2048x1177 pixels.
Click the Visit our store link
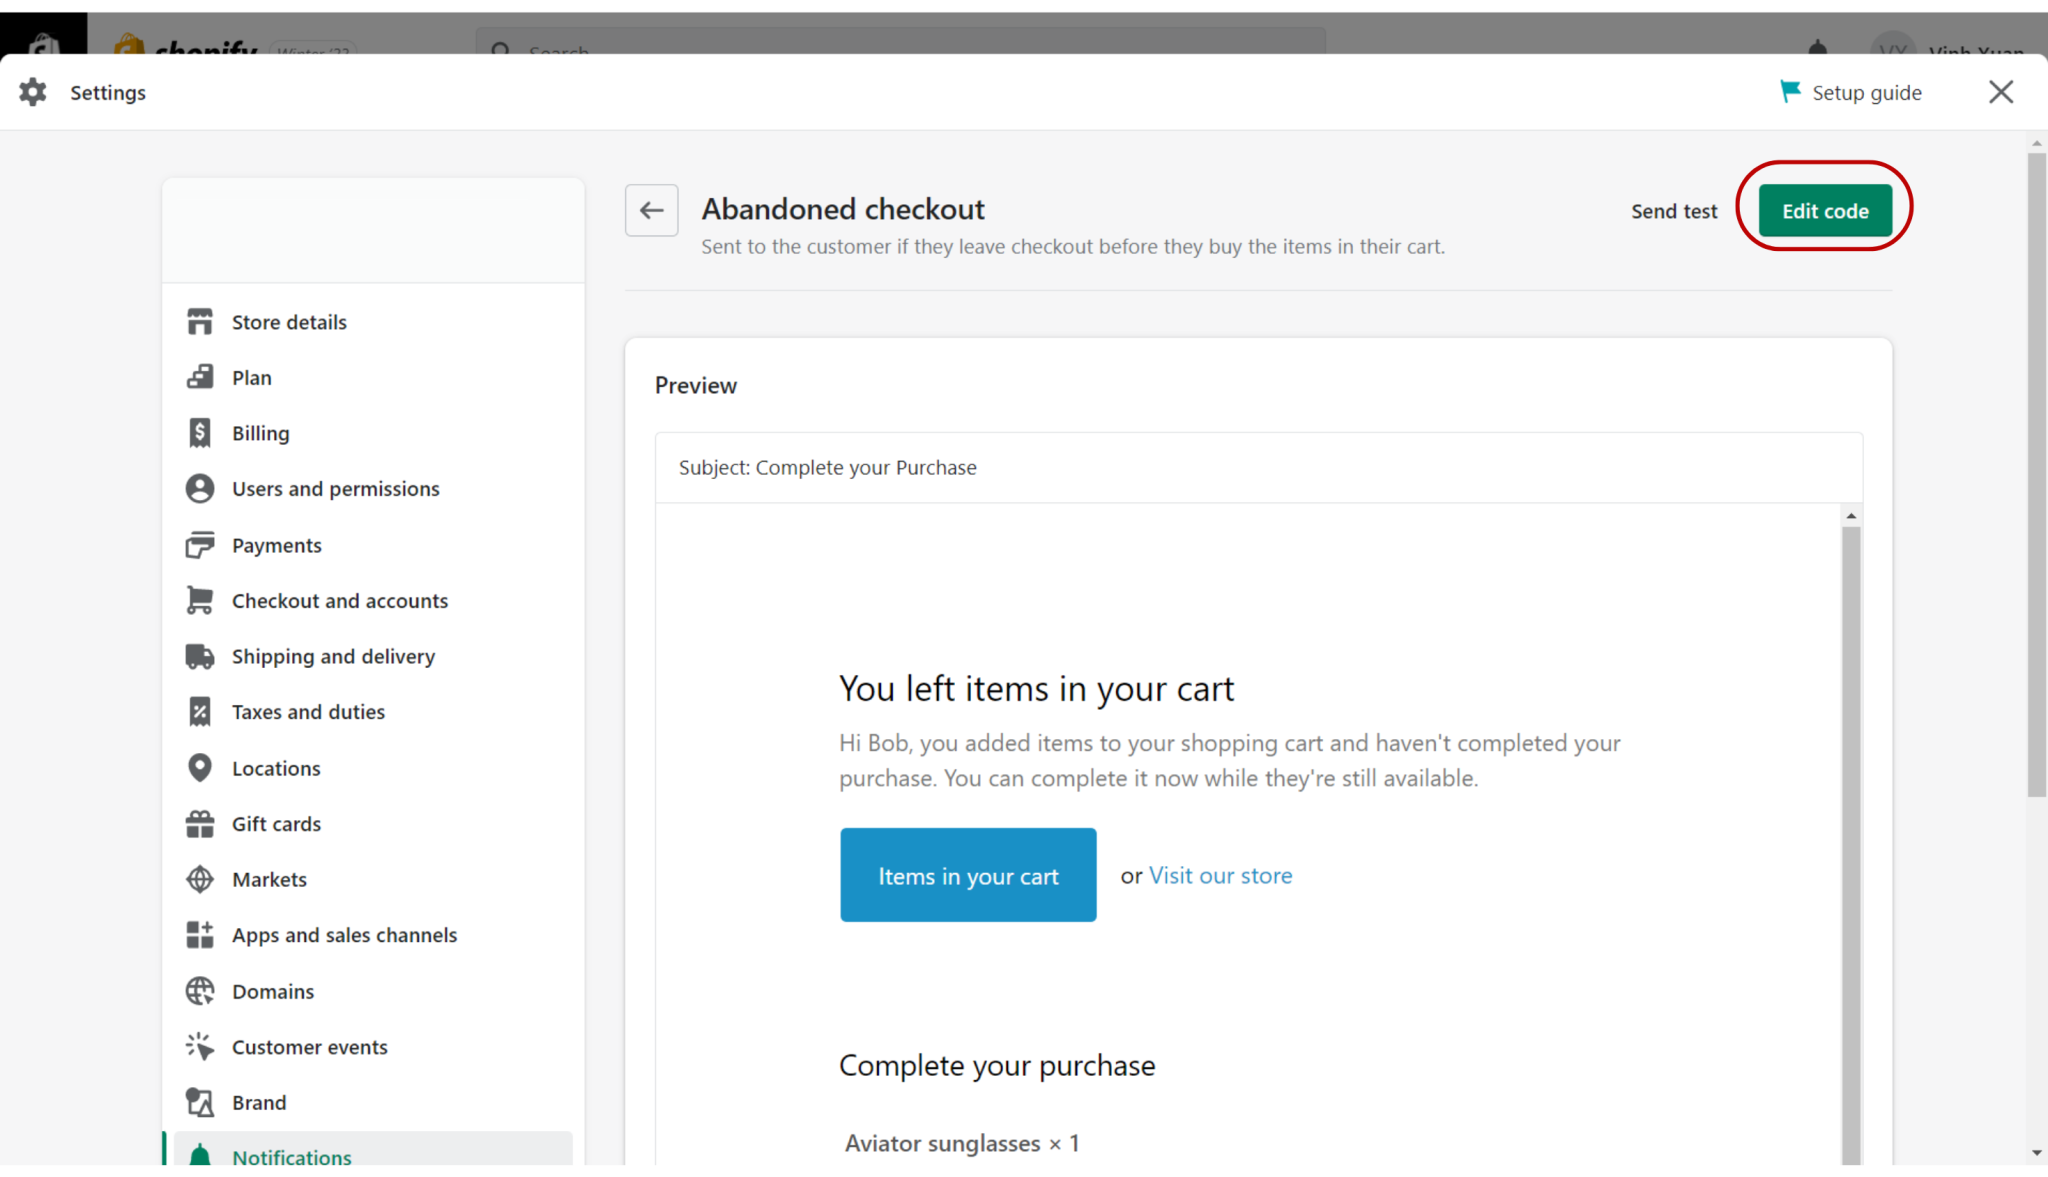pyautogui.click(x=1220, y=876)
